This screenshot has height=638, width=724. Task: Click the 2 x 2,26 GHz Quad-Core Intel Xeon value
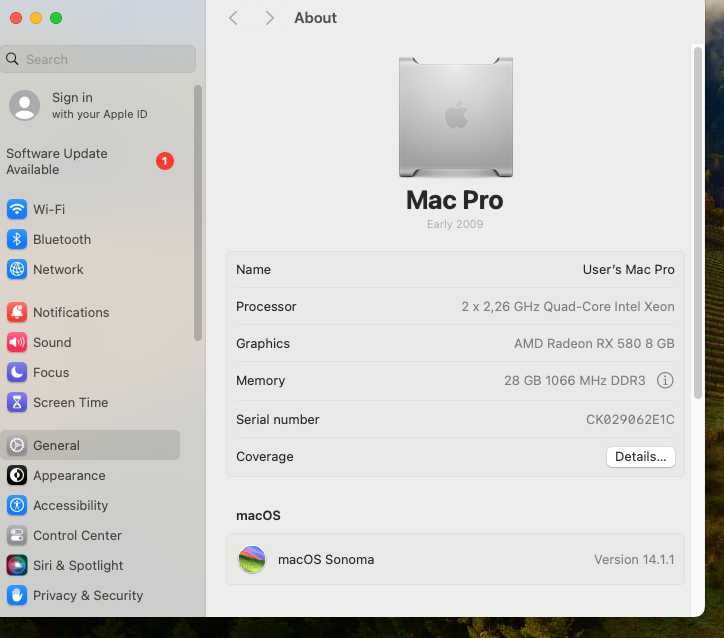click(568, 306)
